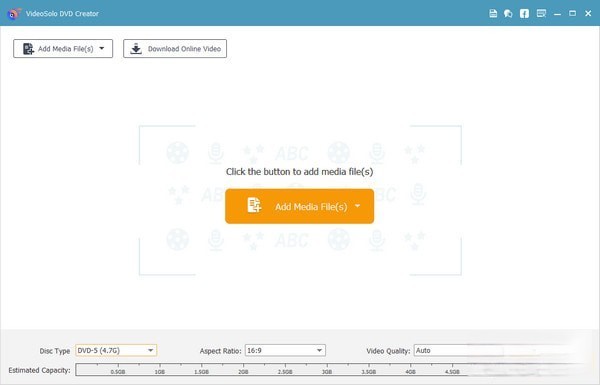
Task: Open the chat support bubbles icon
Action: [508, 13]
